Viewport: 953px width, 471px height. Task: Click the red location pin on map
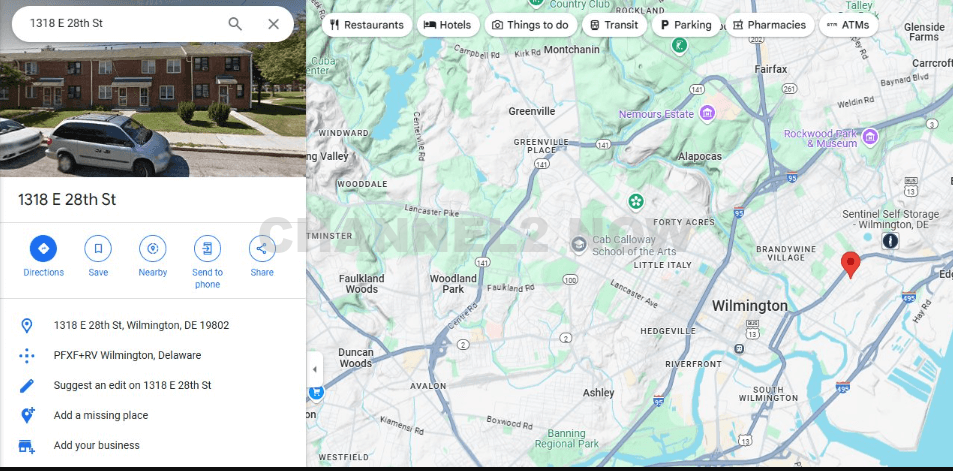pos(850,264)
